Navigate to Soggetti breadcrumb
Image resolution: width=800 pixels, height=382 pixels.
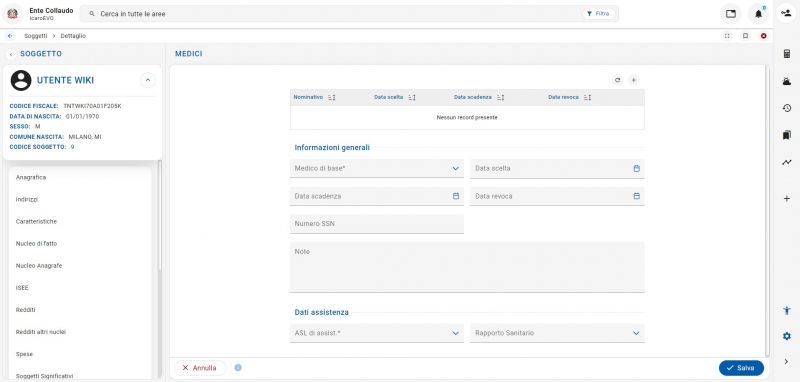[x=36, y=36]
